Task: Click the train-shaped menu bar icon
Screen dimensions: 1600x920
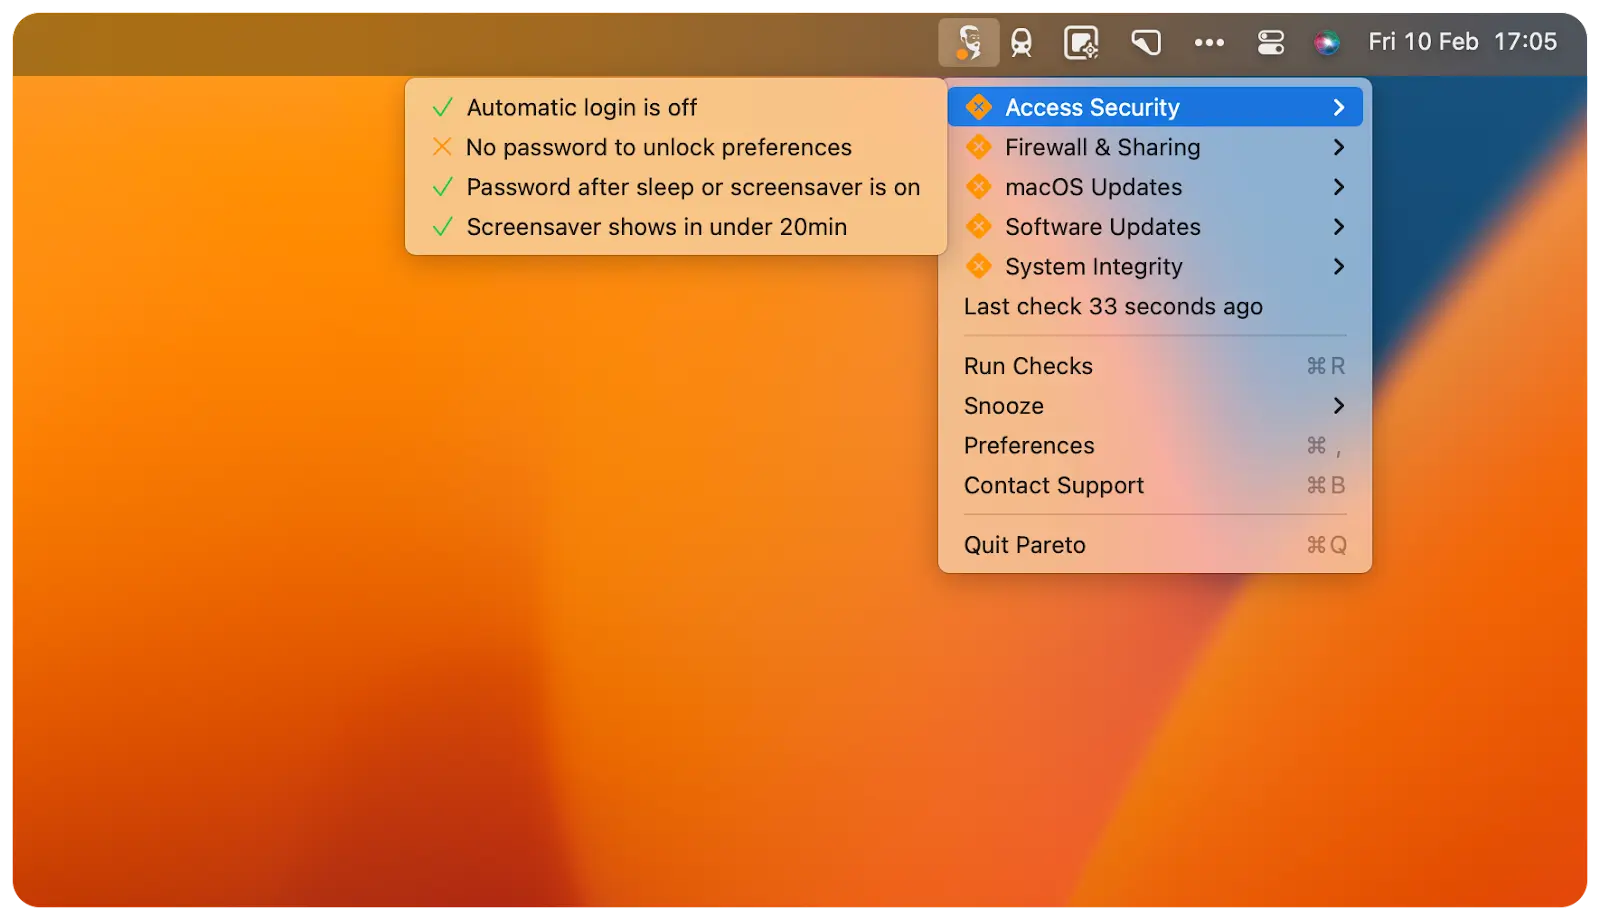Action: (1022, 42)
